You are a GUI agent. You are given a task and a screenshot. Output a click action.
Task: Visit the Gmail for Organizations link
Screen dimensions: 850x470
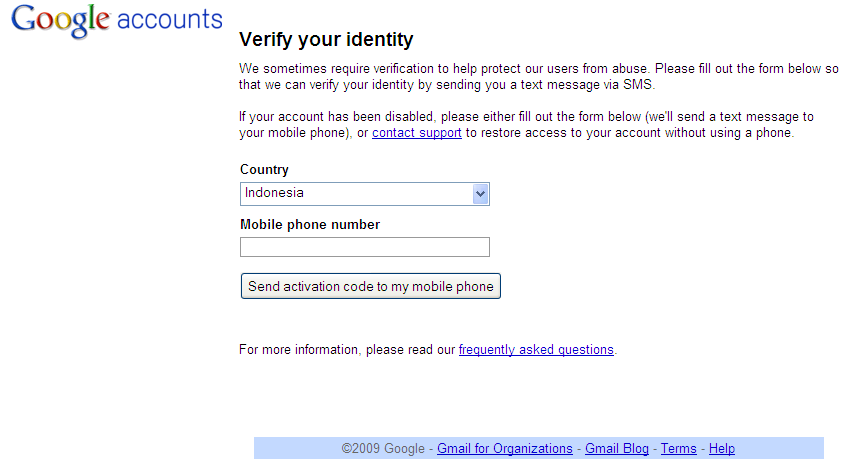(x=505, y=449)
